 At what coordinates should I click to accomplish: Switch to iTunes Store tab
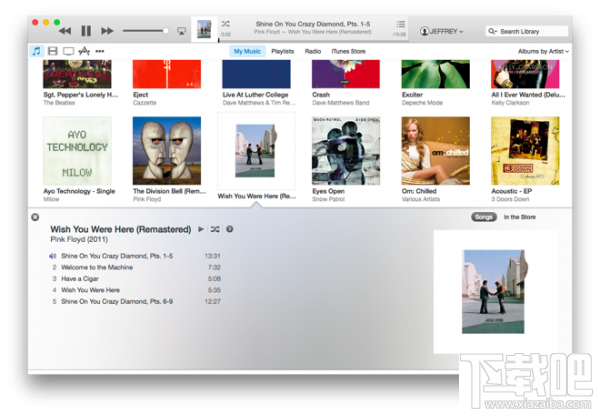click(349, 51)
